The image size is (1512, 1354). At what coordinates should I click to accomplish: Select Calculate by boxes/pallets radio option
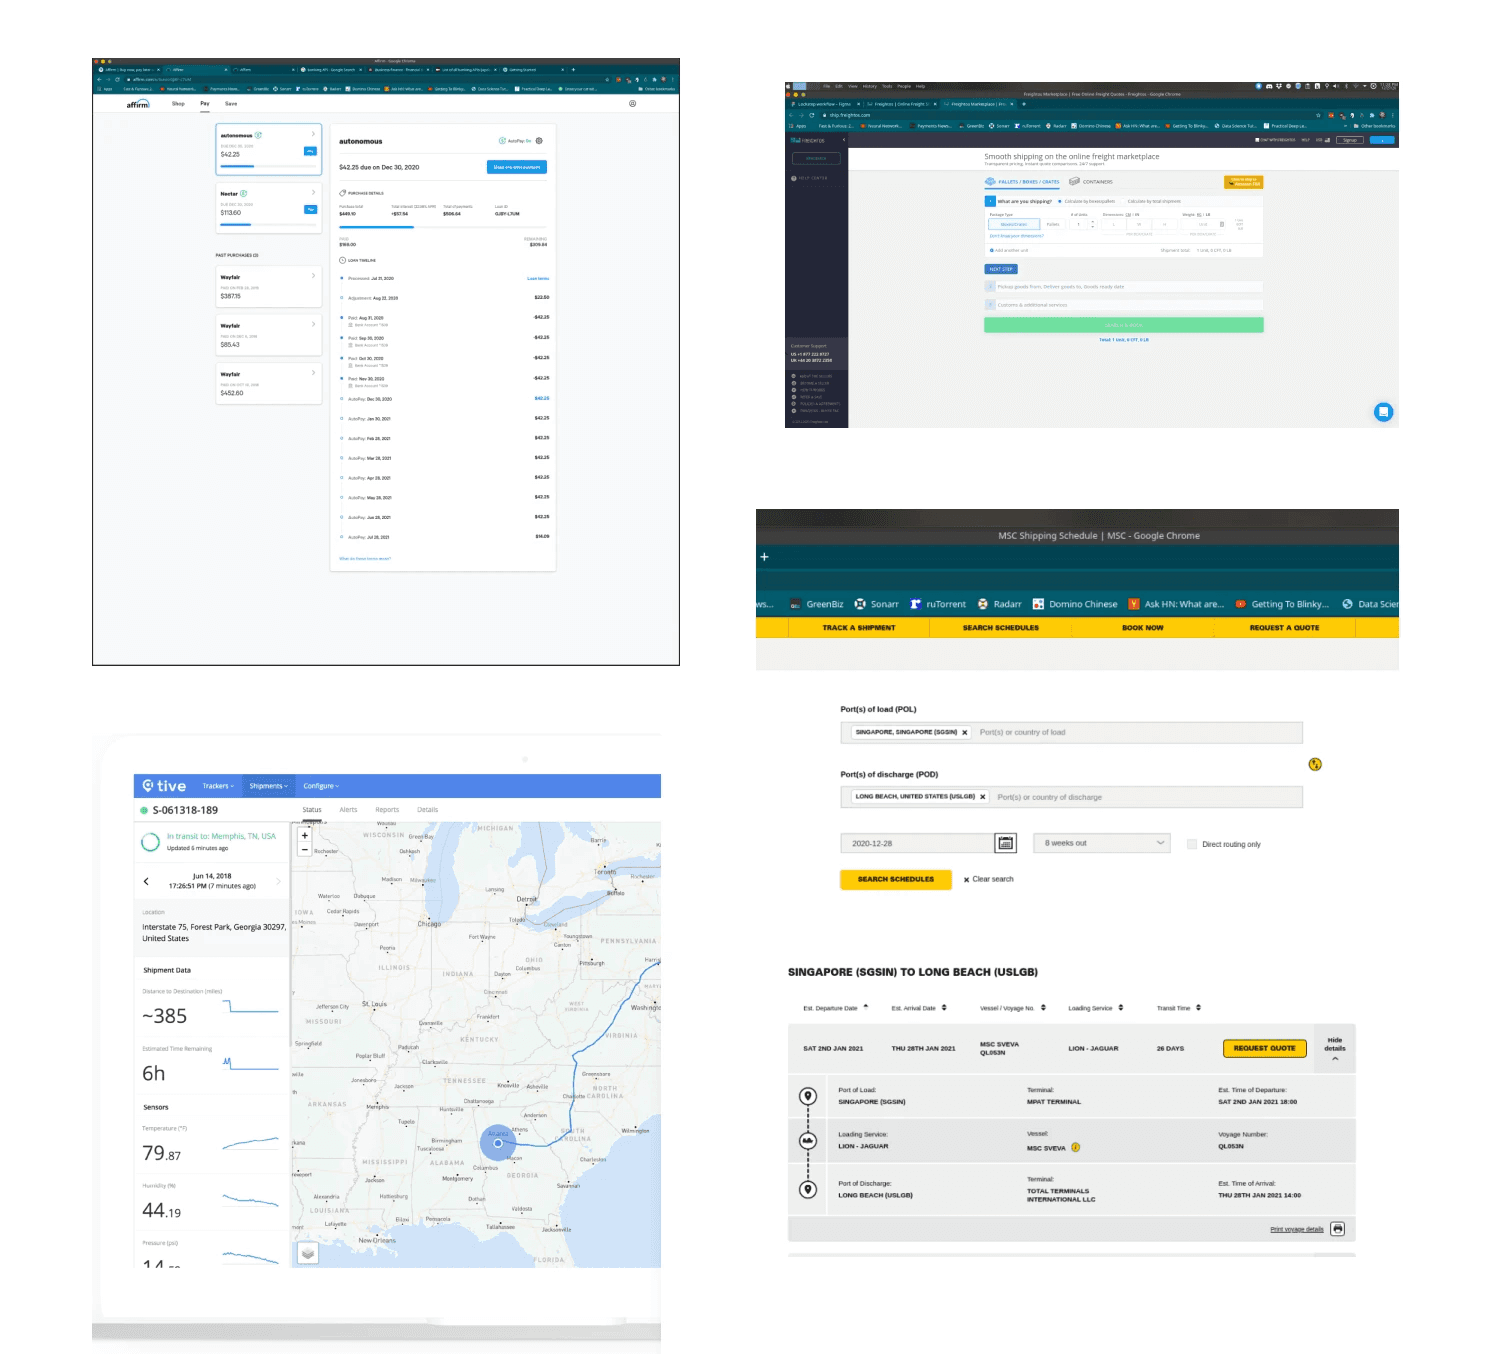pyautogui.click(x=1060, y=201)
